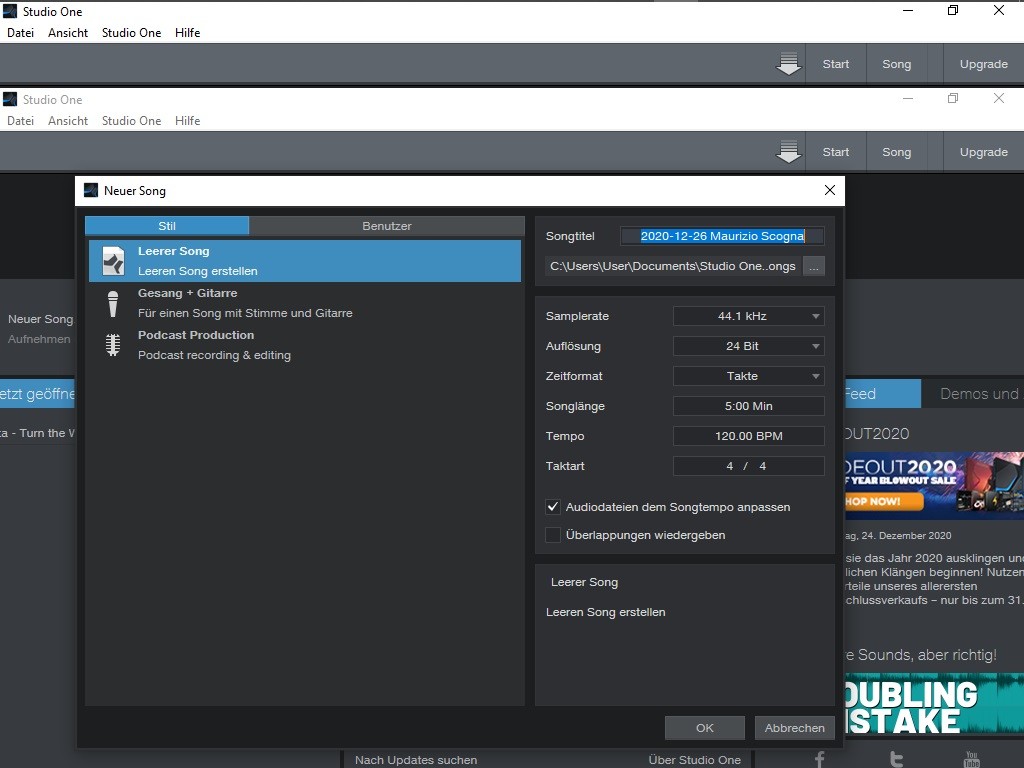The image size is (1024, 768).
Task: Go to Start in the lower Studio One window
Action: [836, 152]
